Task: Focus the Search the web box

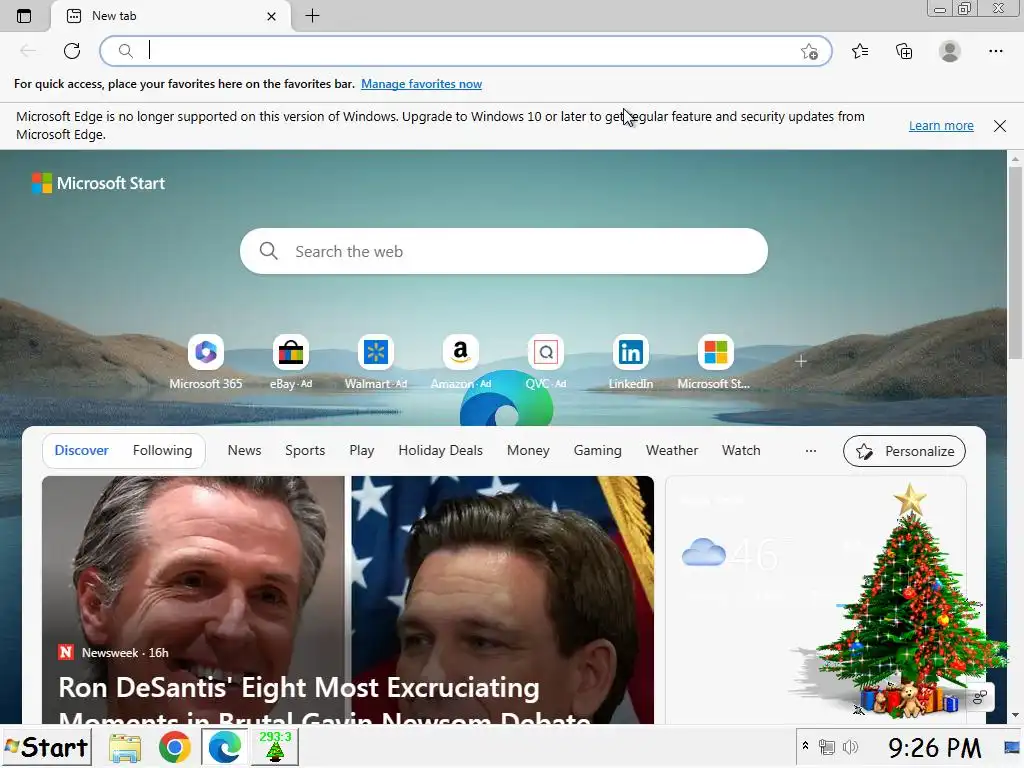Action: tap(504, 251)
